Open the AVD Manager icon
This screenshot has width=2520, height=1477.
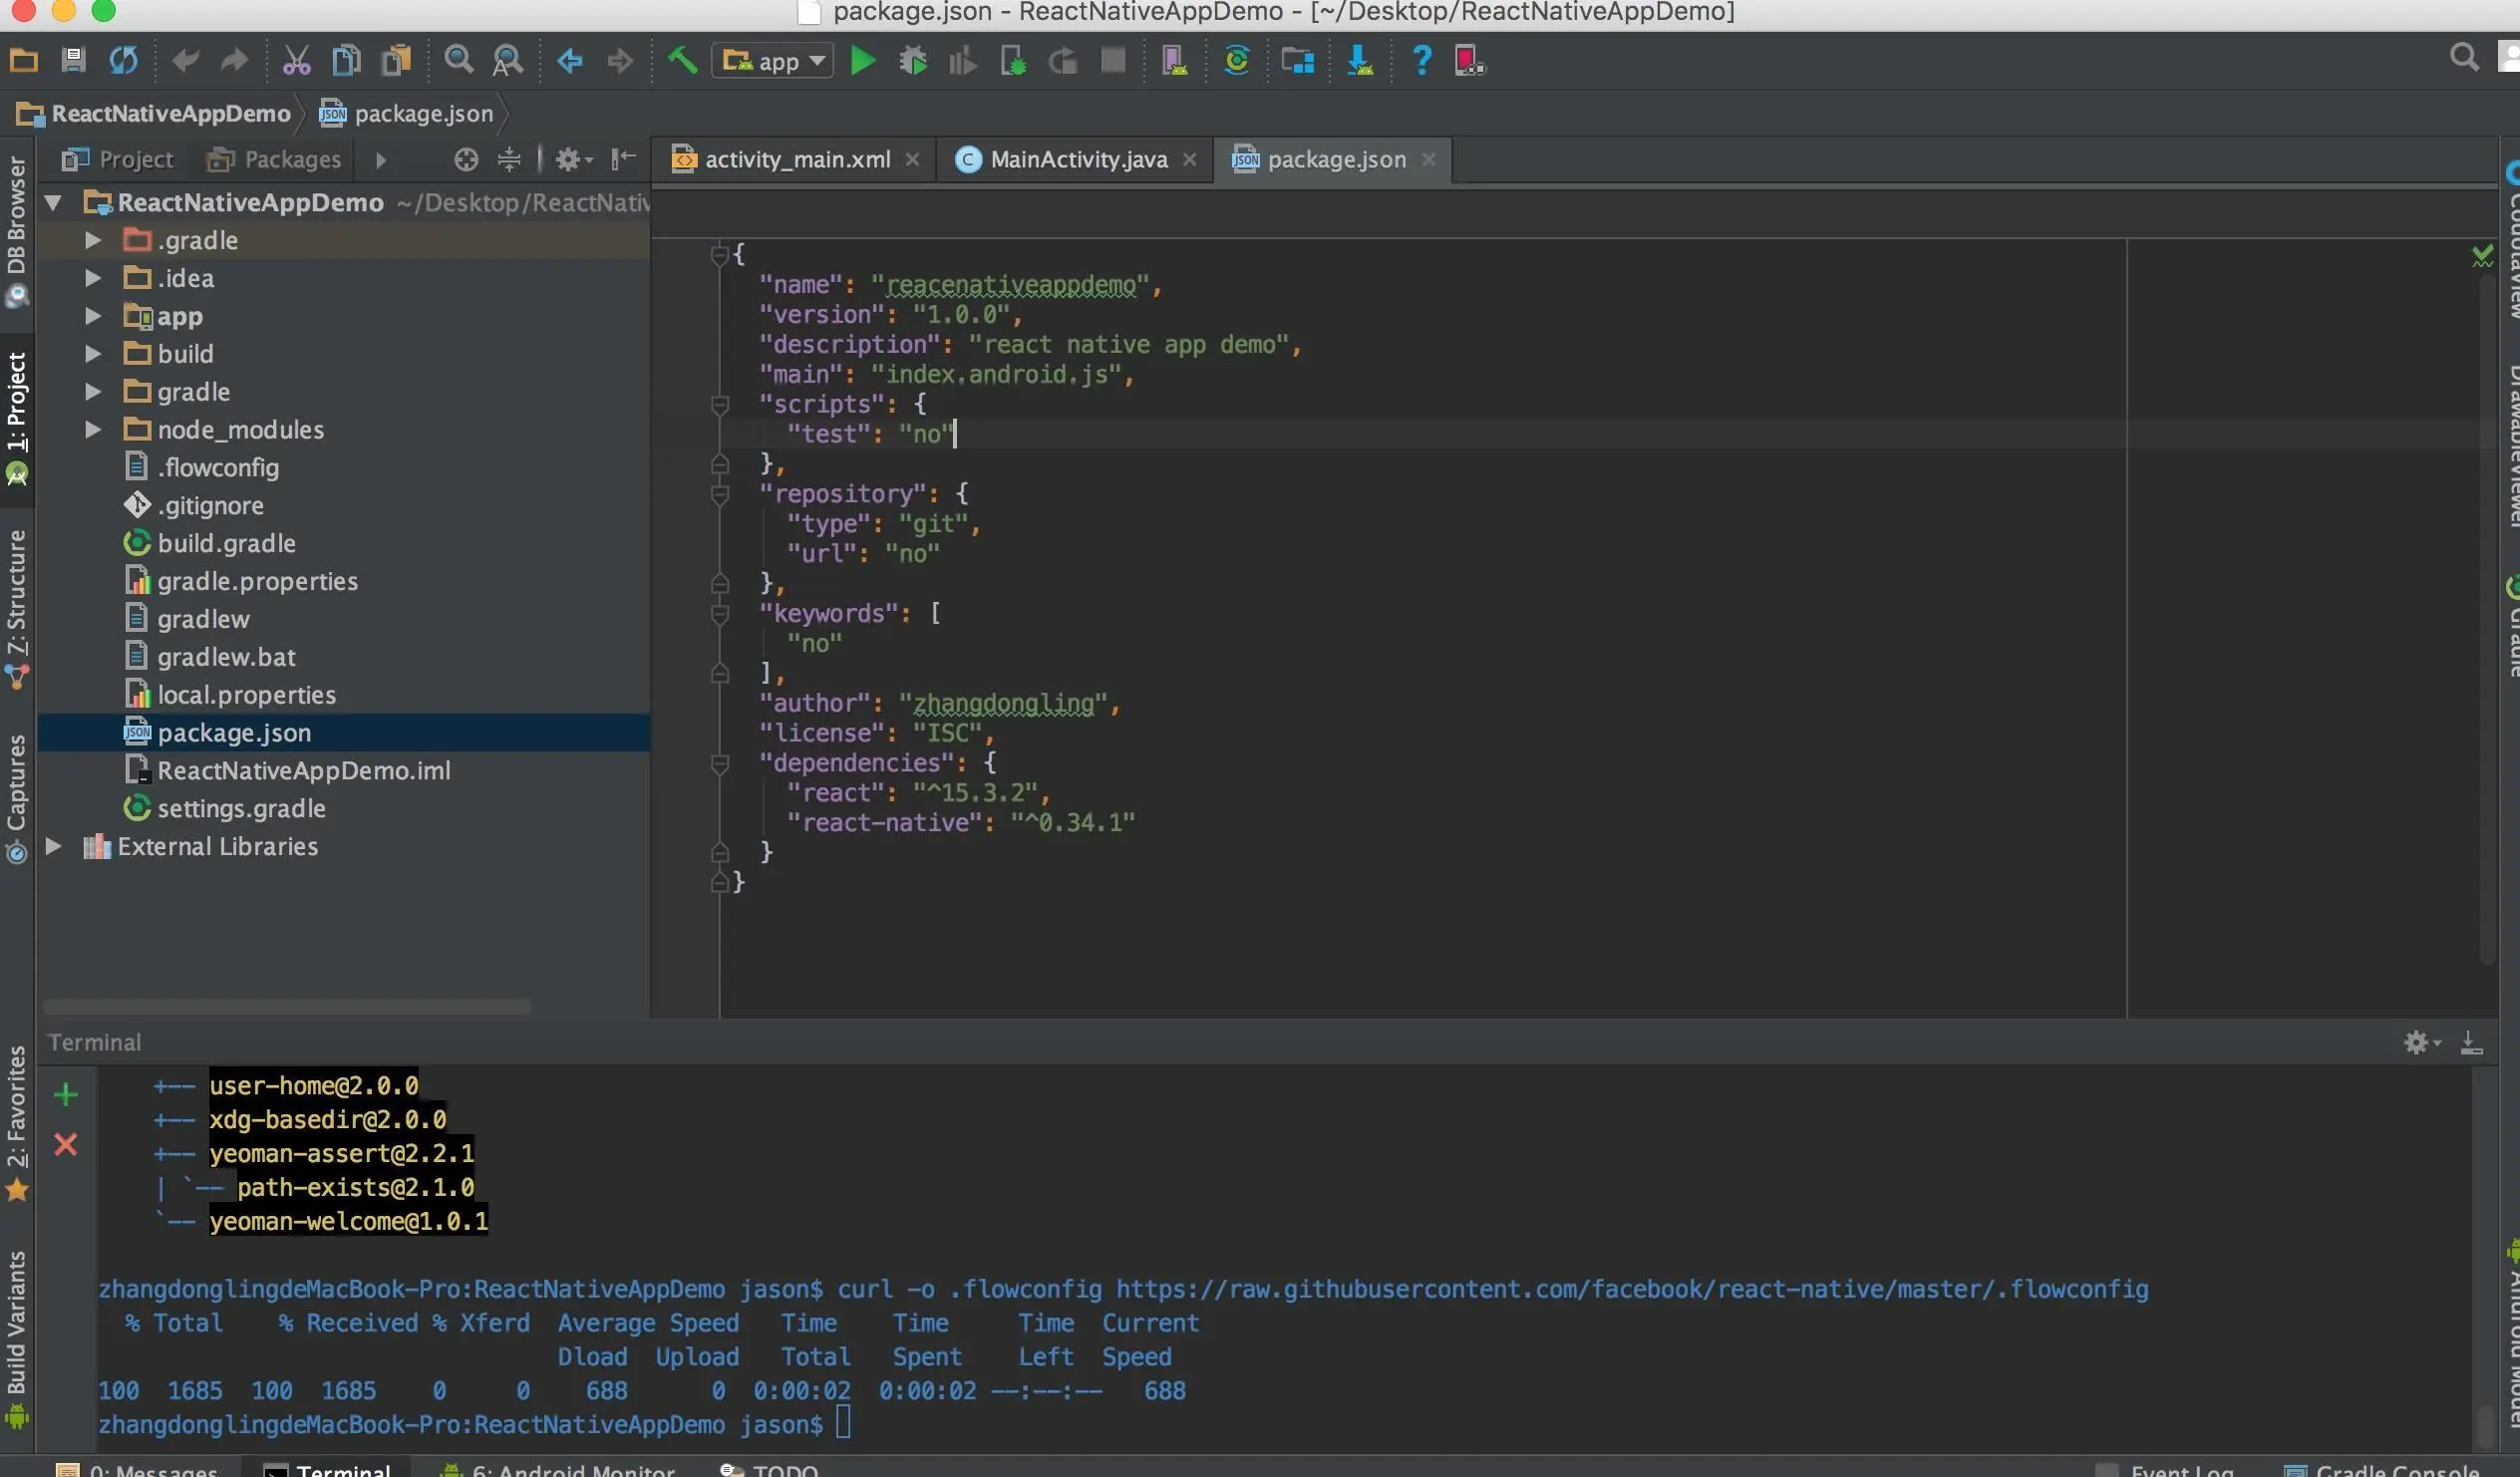(x=1174, y=60)
